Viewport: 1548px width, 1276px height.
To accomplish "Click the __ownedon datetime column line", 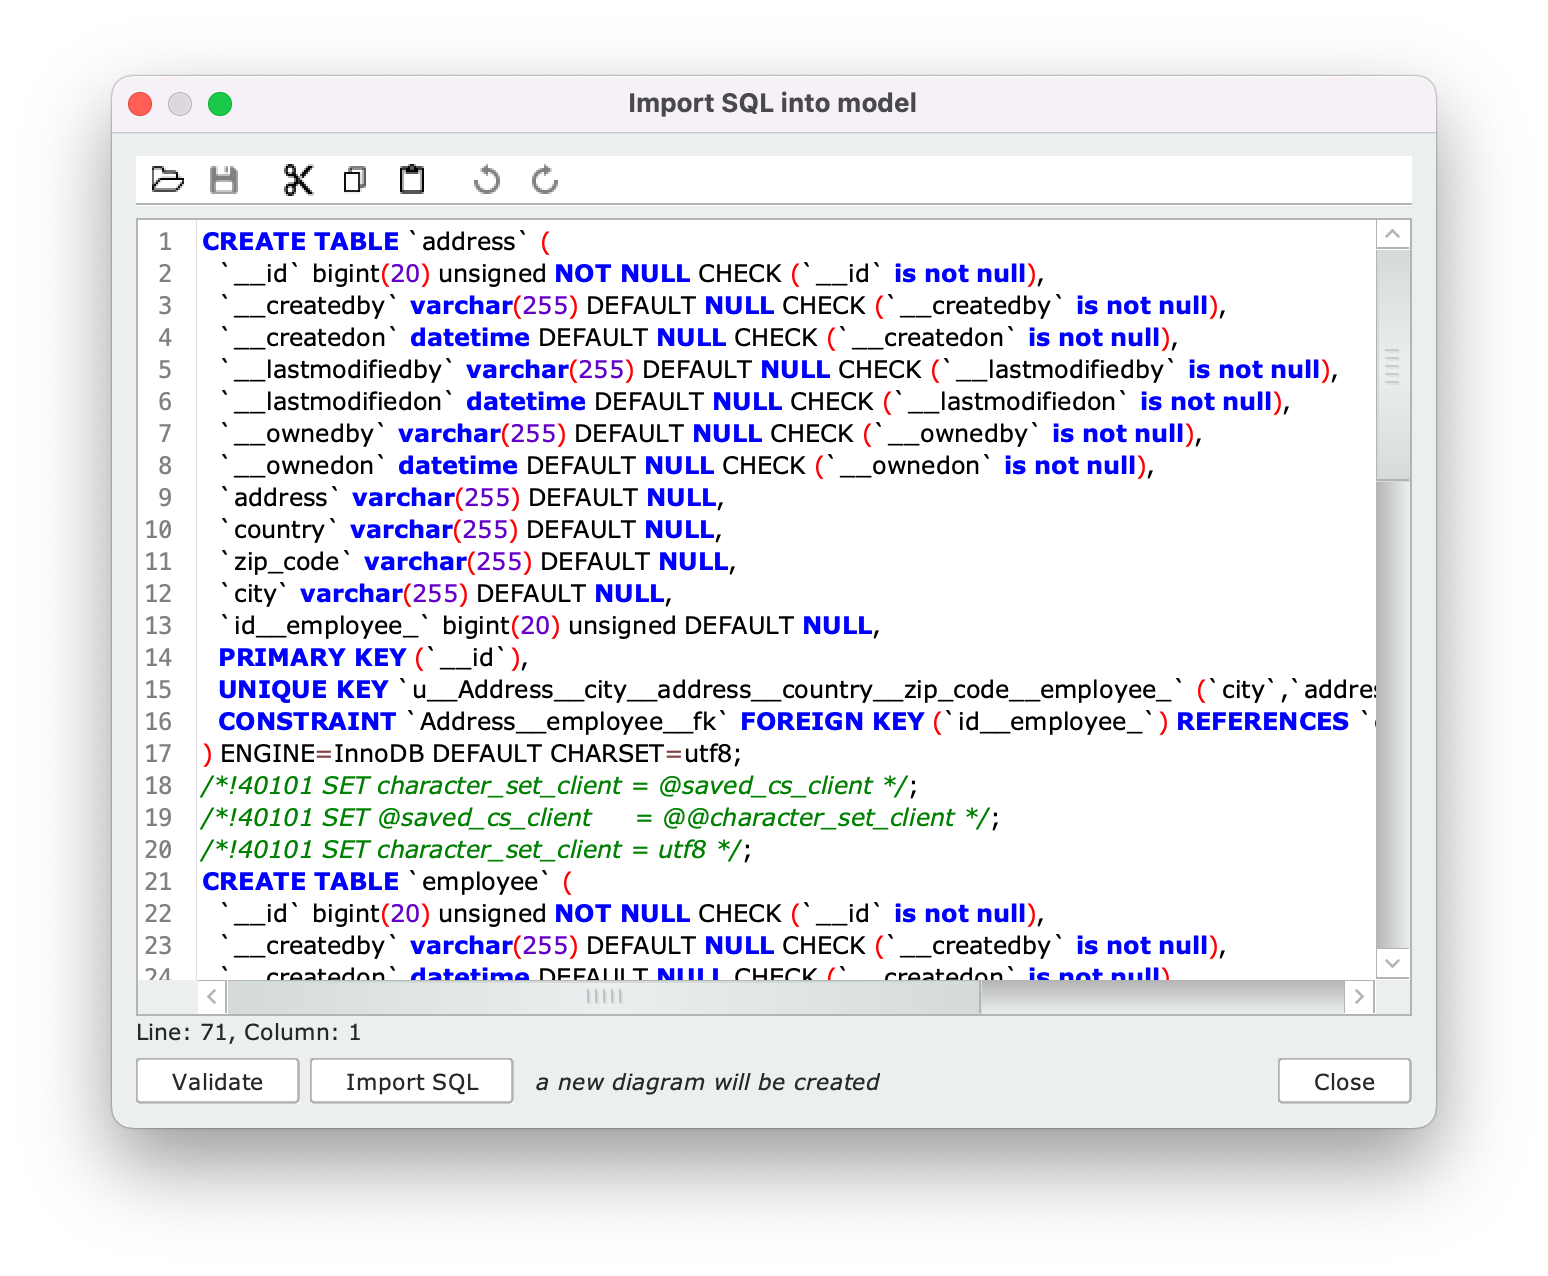I will (x=686, y=466).
